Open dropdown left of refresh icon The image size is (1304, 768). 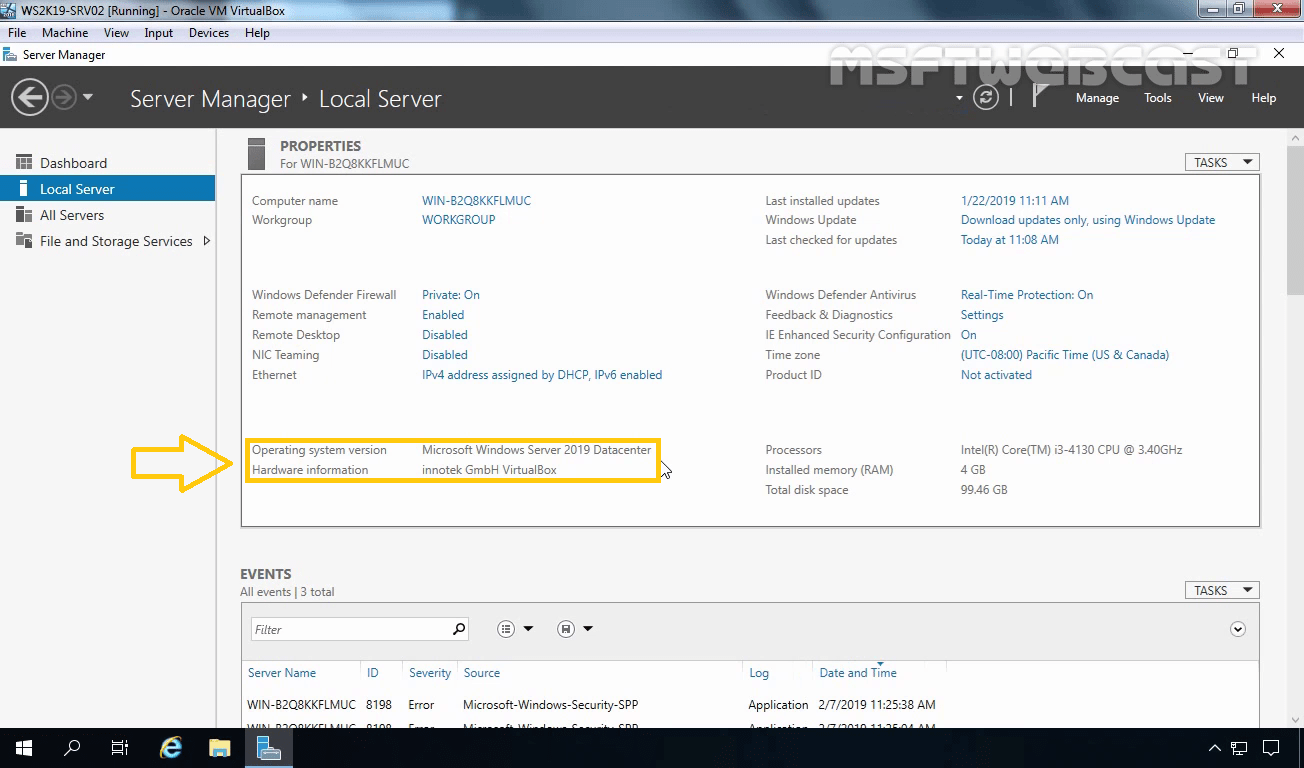click(x=959, y=98)
